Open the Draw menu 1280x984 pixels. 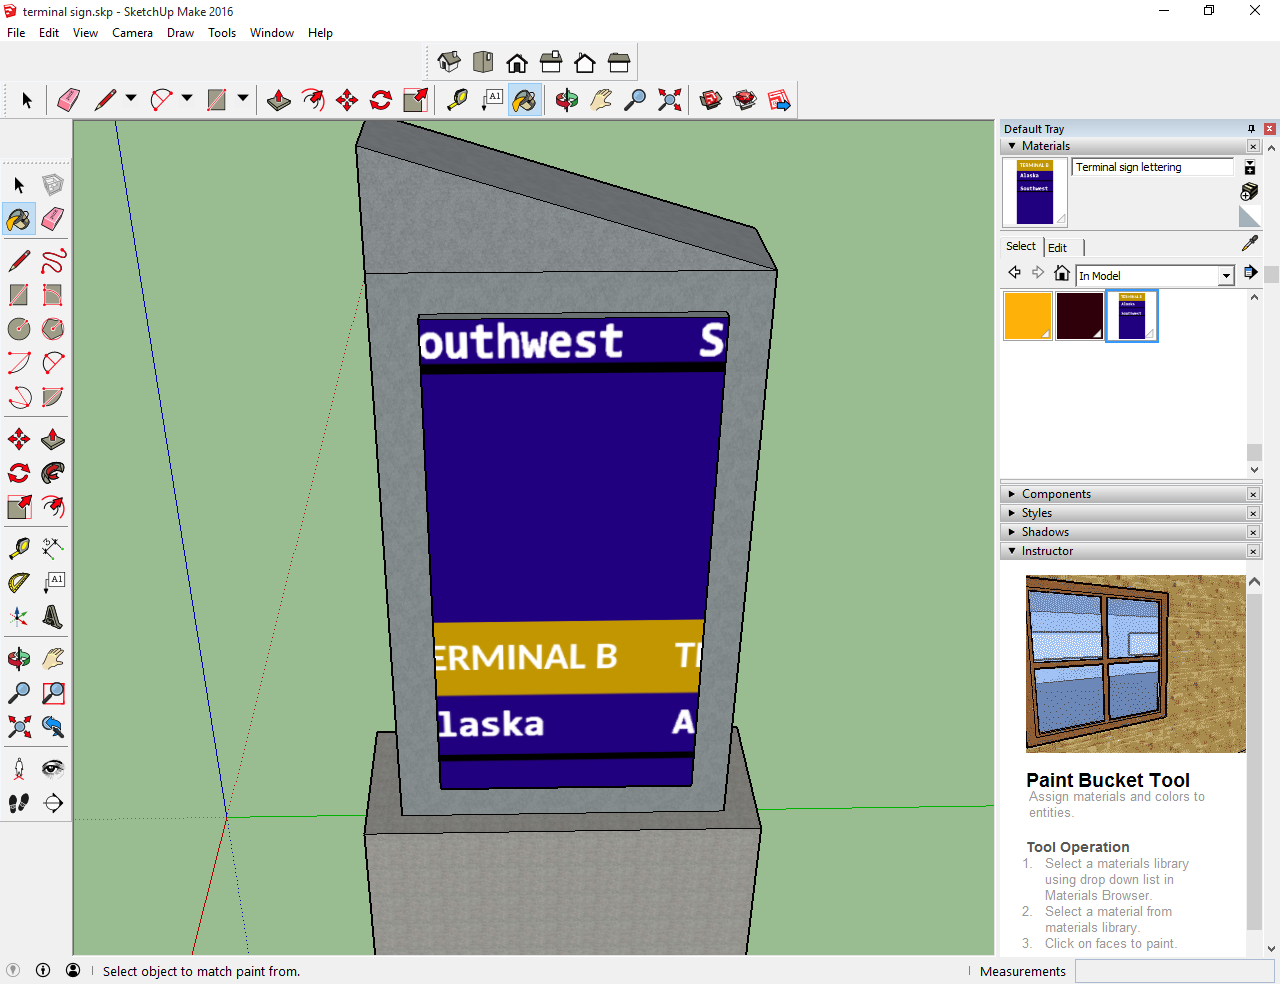[x=180, y=33]
